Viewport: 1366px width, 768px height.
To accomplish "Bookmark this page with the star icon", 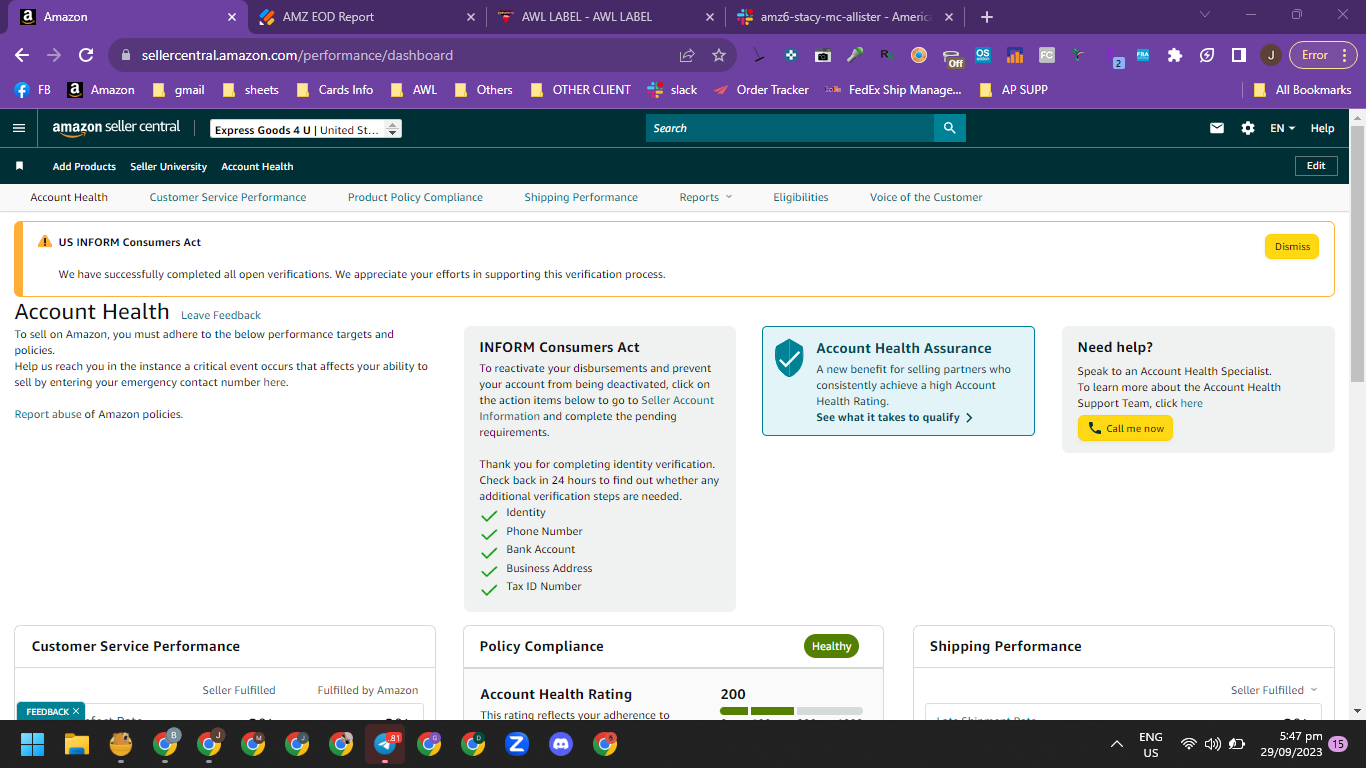I will click(719, 55).
